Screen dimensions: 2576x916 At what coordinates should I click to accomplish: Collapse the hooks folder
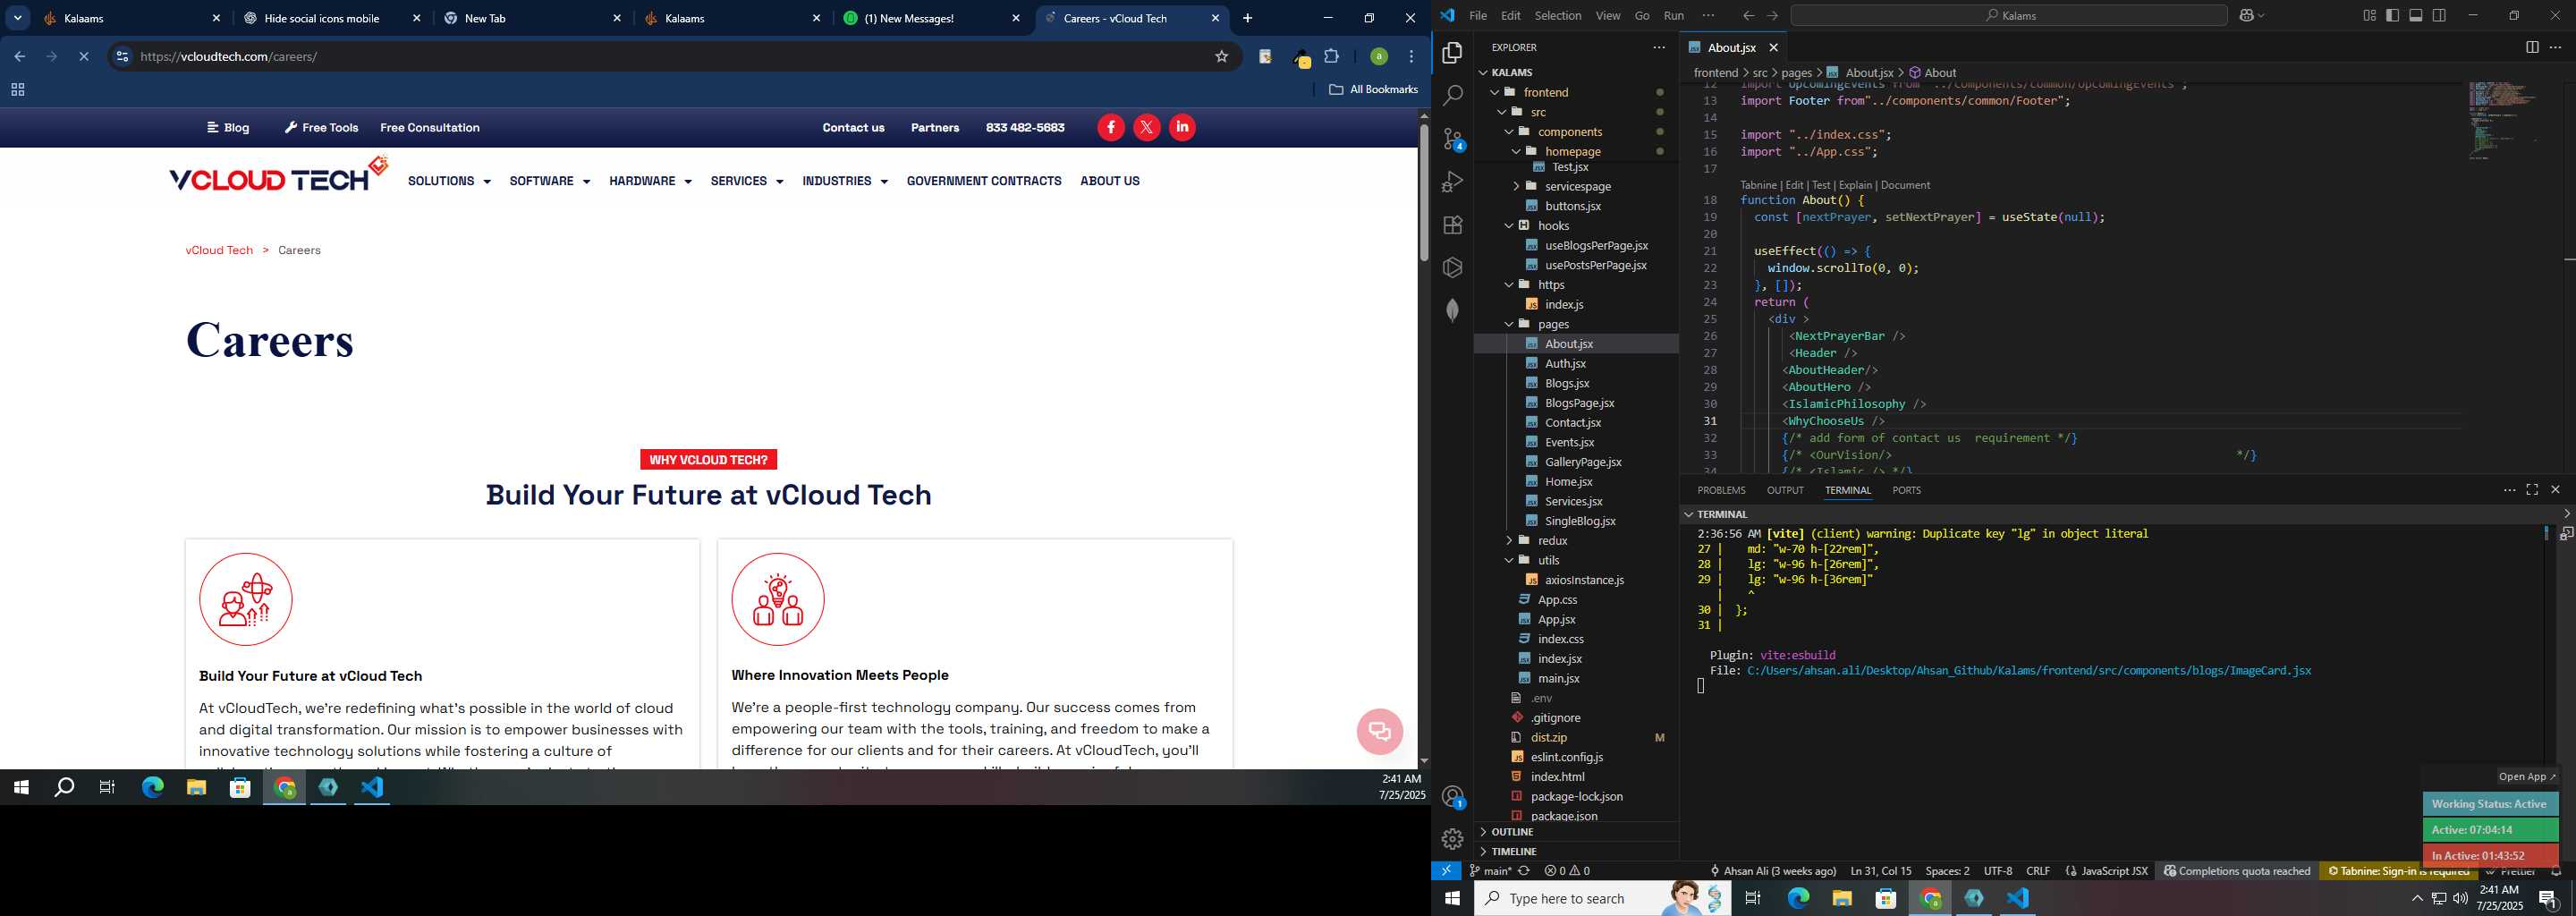tap(1509, 226)
